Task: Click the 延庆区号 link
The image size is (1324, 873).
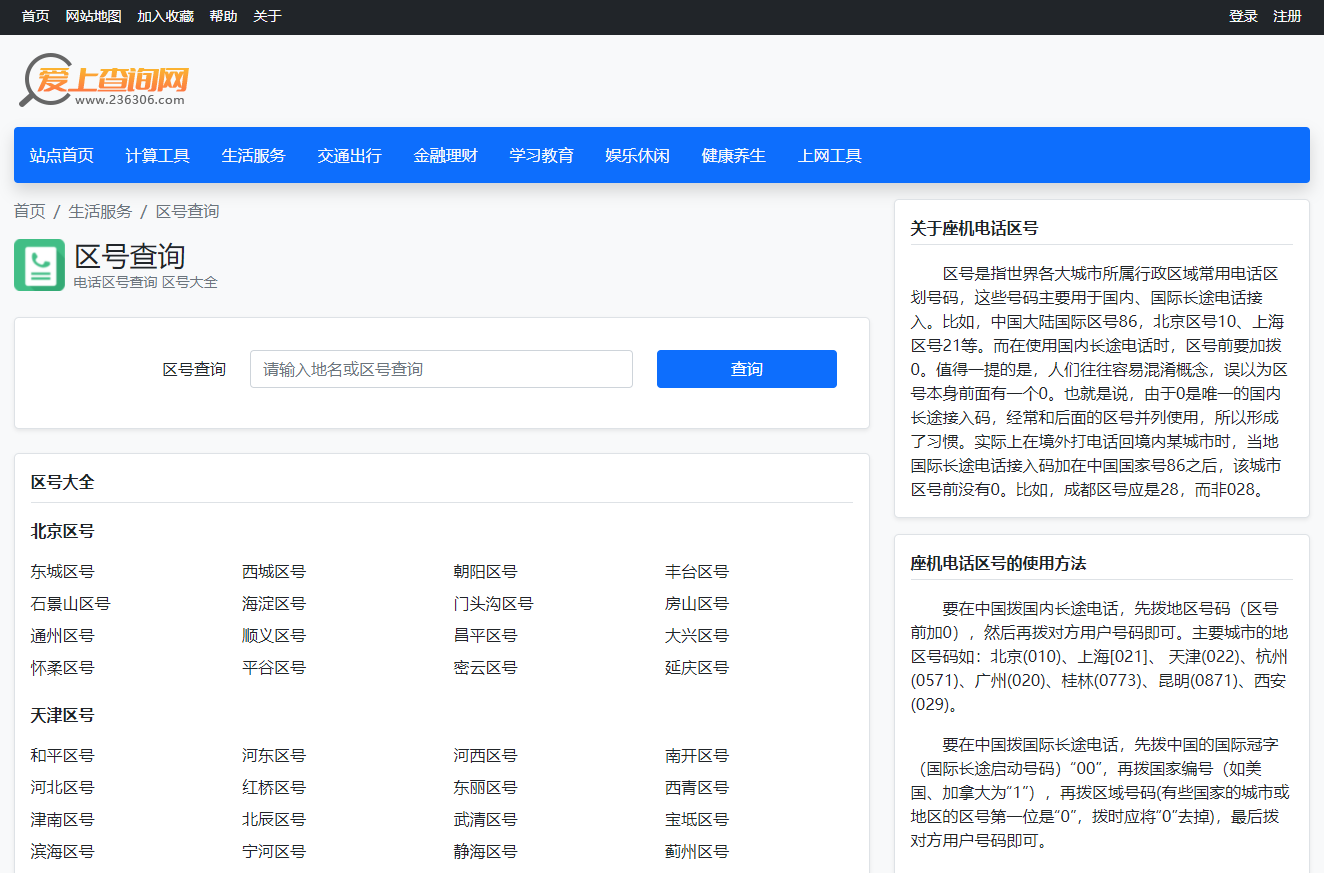Action: click(697, 668)
